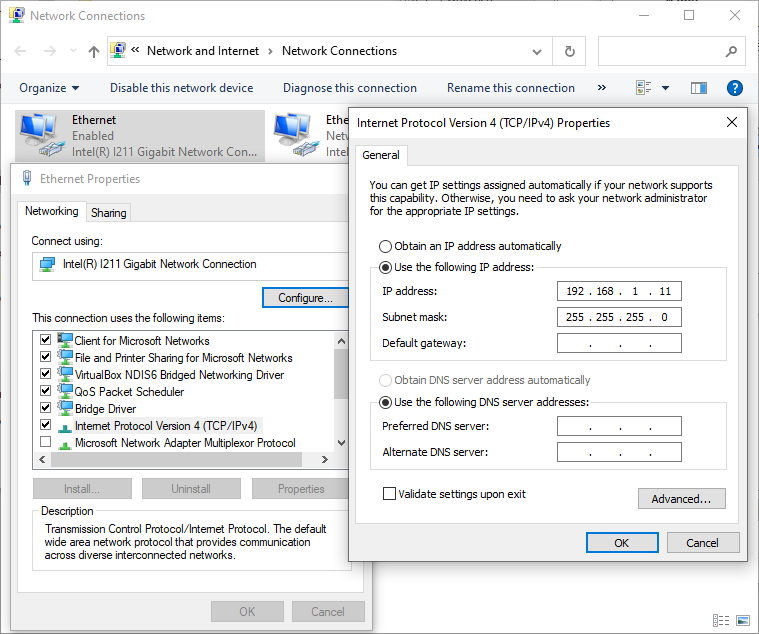This screenshot has height=634, width=759.
Task: Click in the search input box
Action: pos(661,51)
